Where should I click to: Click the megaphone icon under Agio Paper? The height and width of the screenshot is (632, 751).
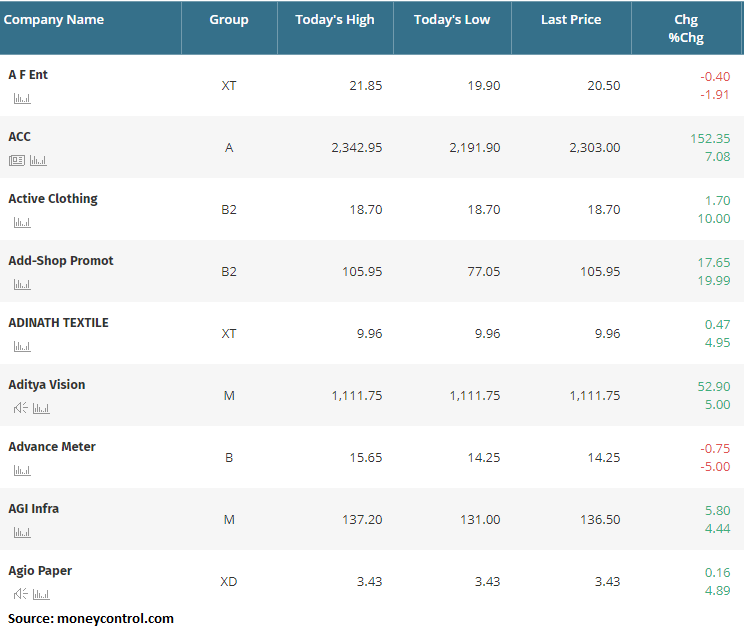(x=20, y=594)
